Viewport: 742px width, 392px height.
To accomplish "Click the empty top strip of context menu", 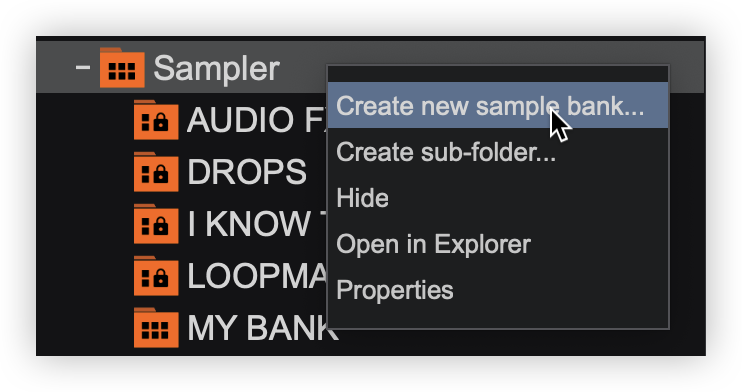I will tap(498, 74).
